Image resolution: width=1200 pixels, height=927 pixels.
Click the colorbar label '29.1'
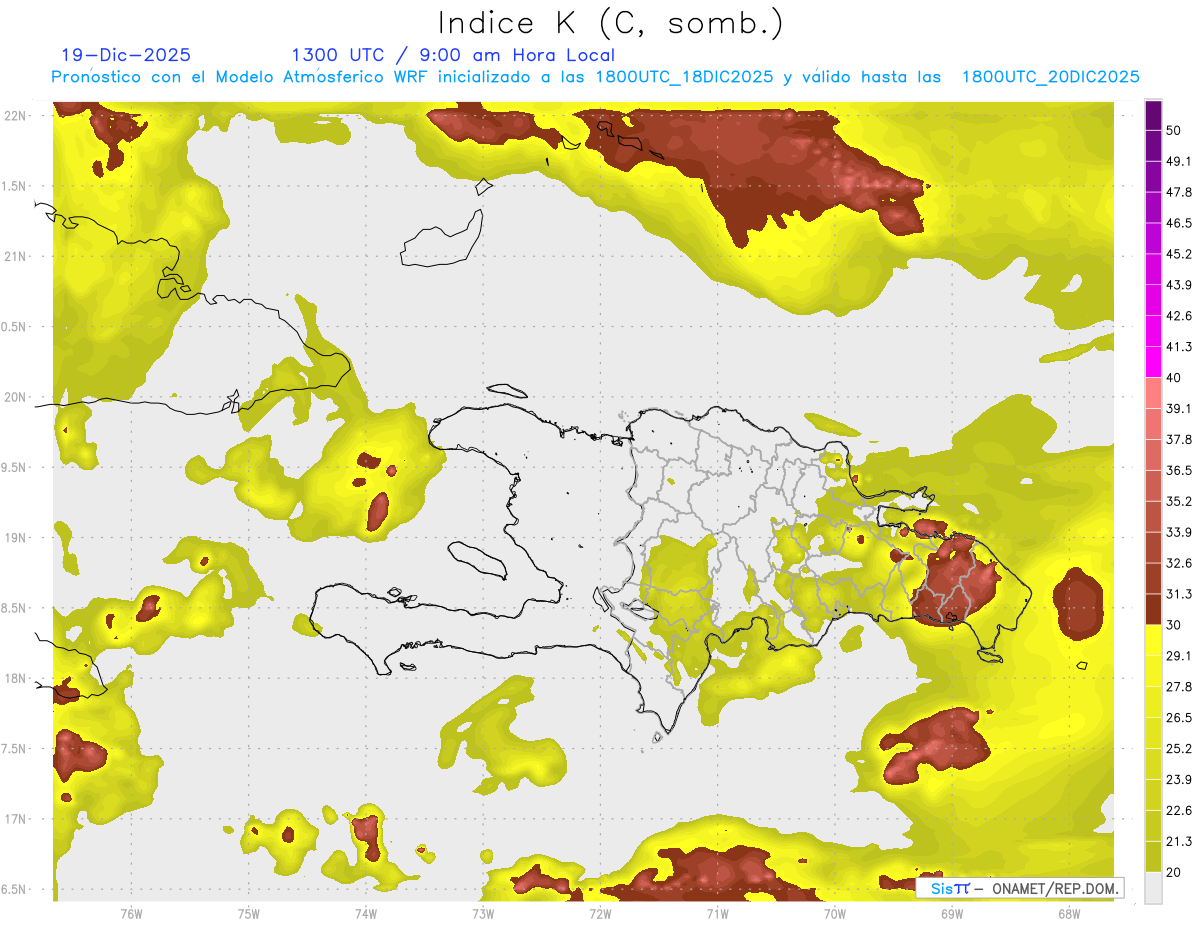(x=1179, y=655)
